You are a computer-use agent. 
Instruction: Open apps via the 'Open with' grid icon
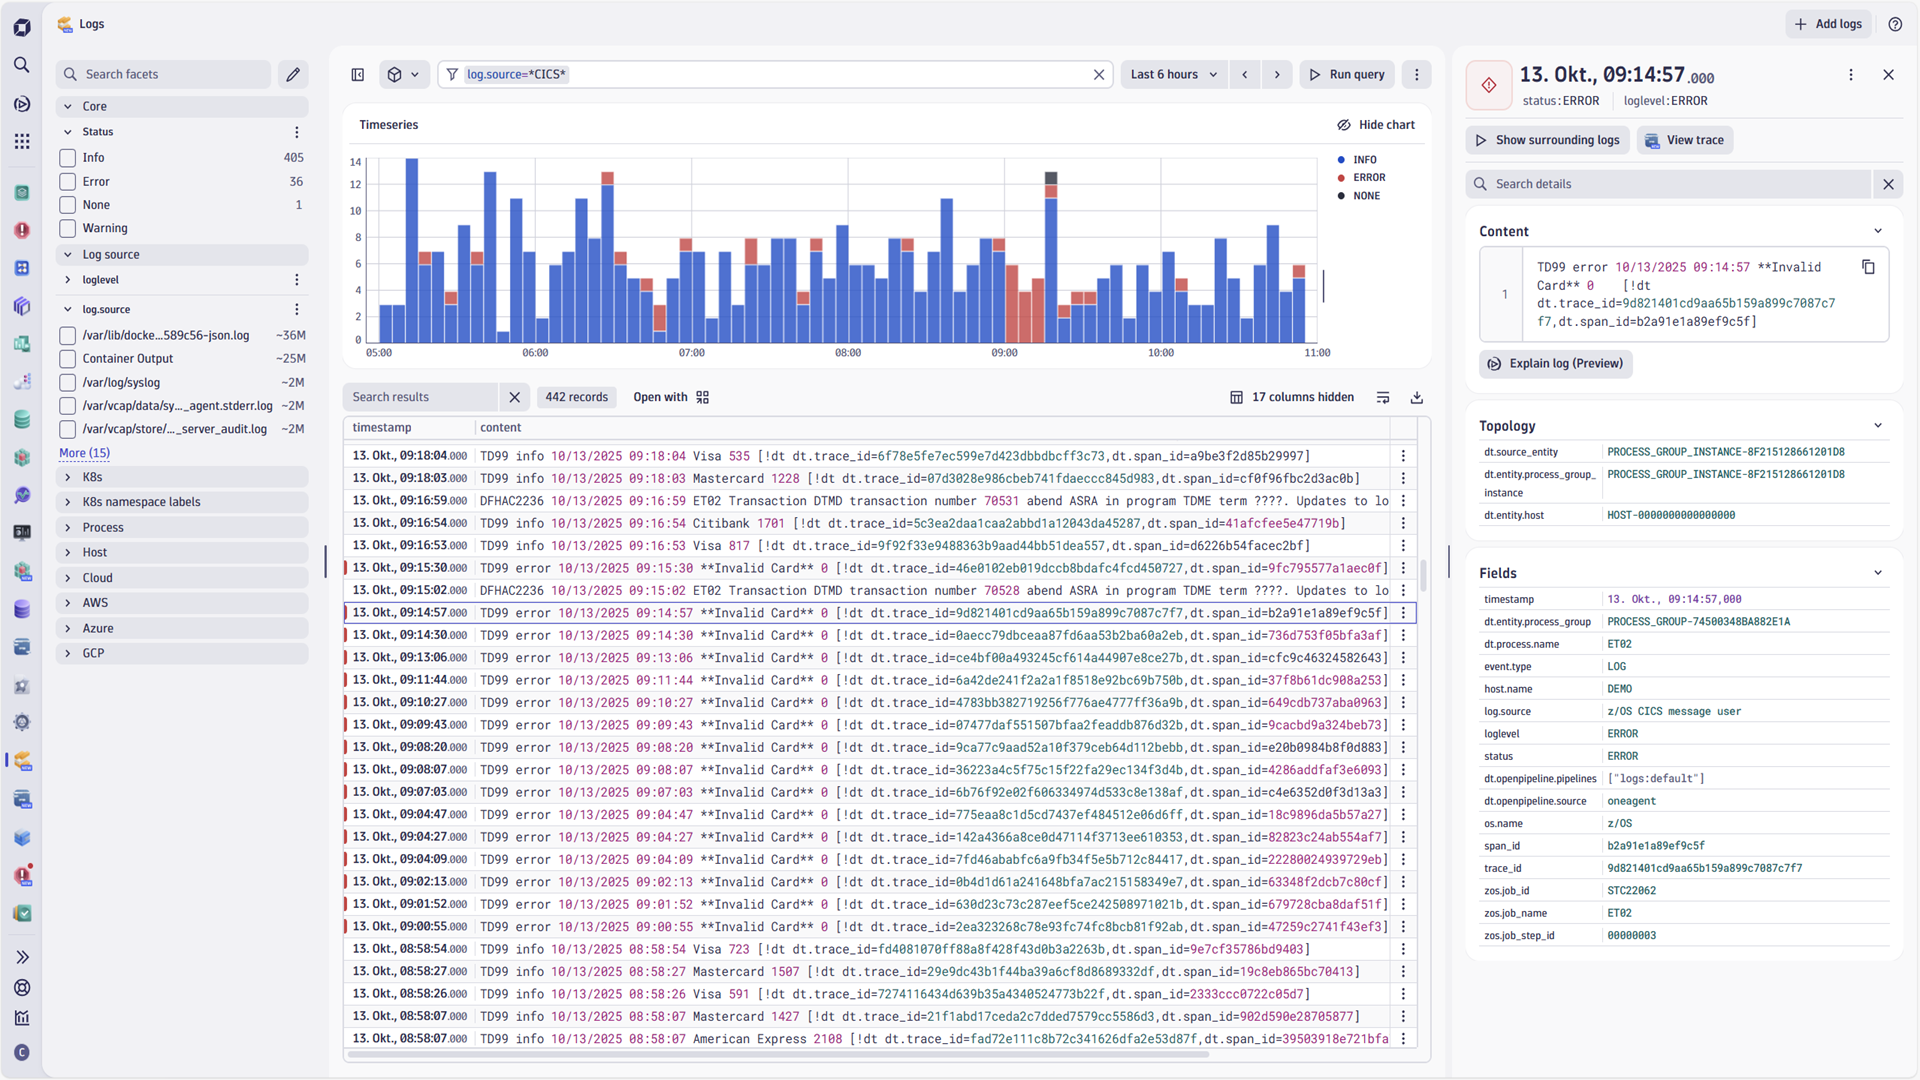click(x=702, y=397)
